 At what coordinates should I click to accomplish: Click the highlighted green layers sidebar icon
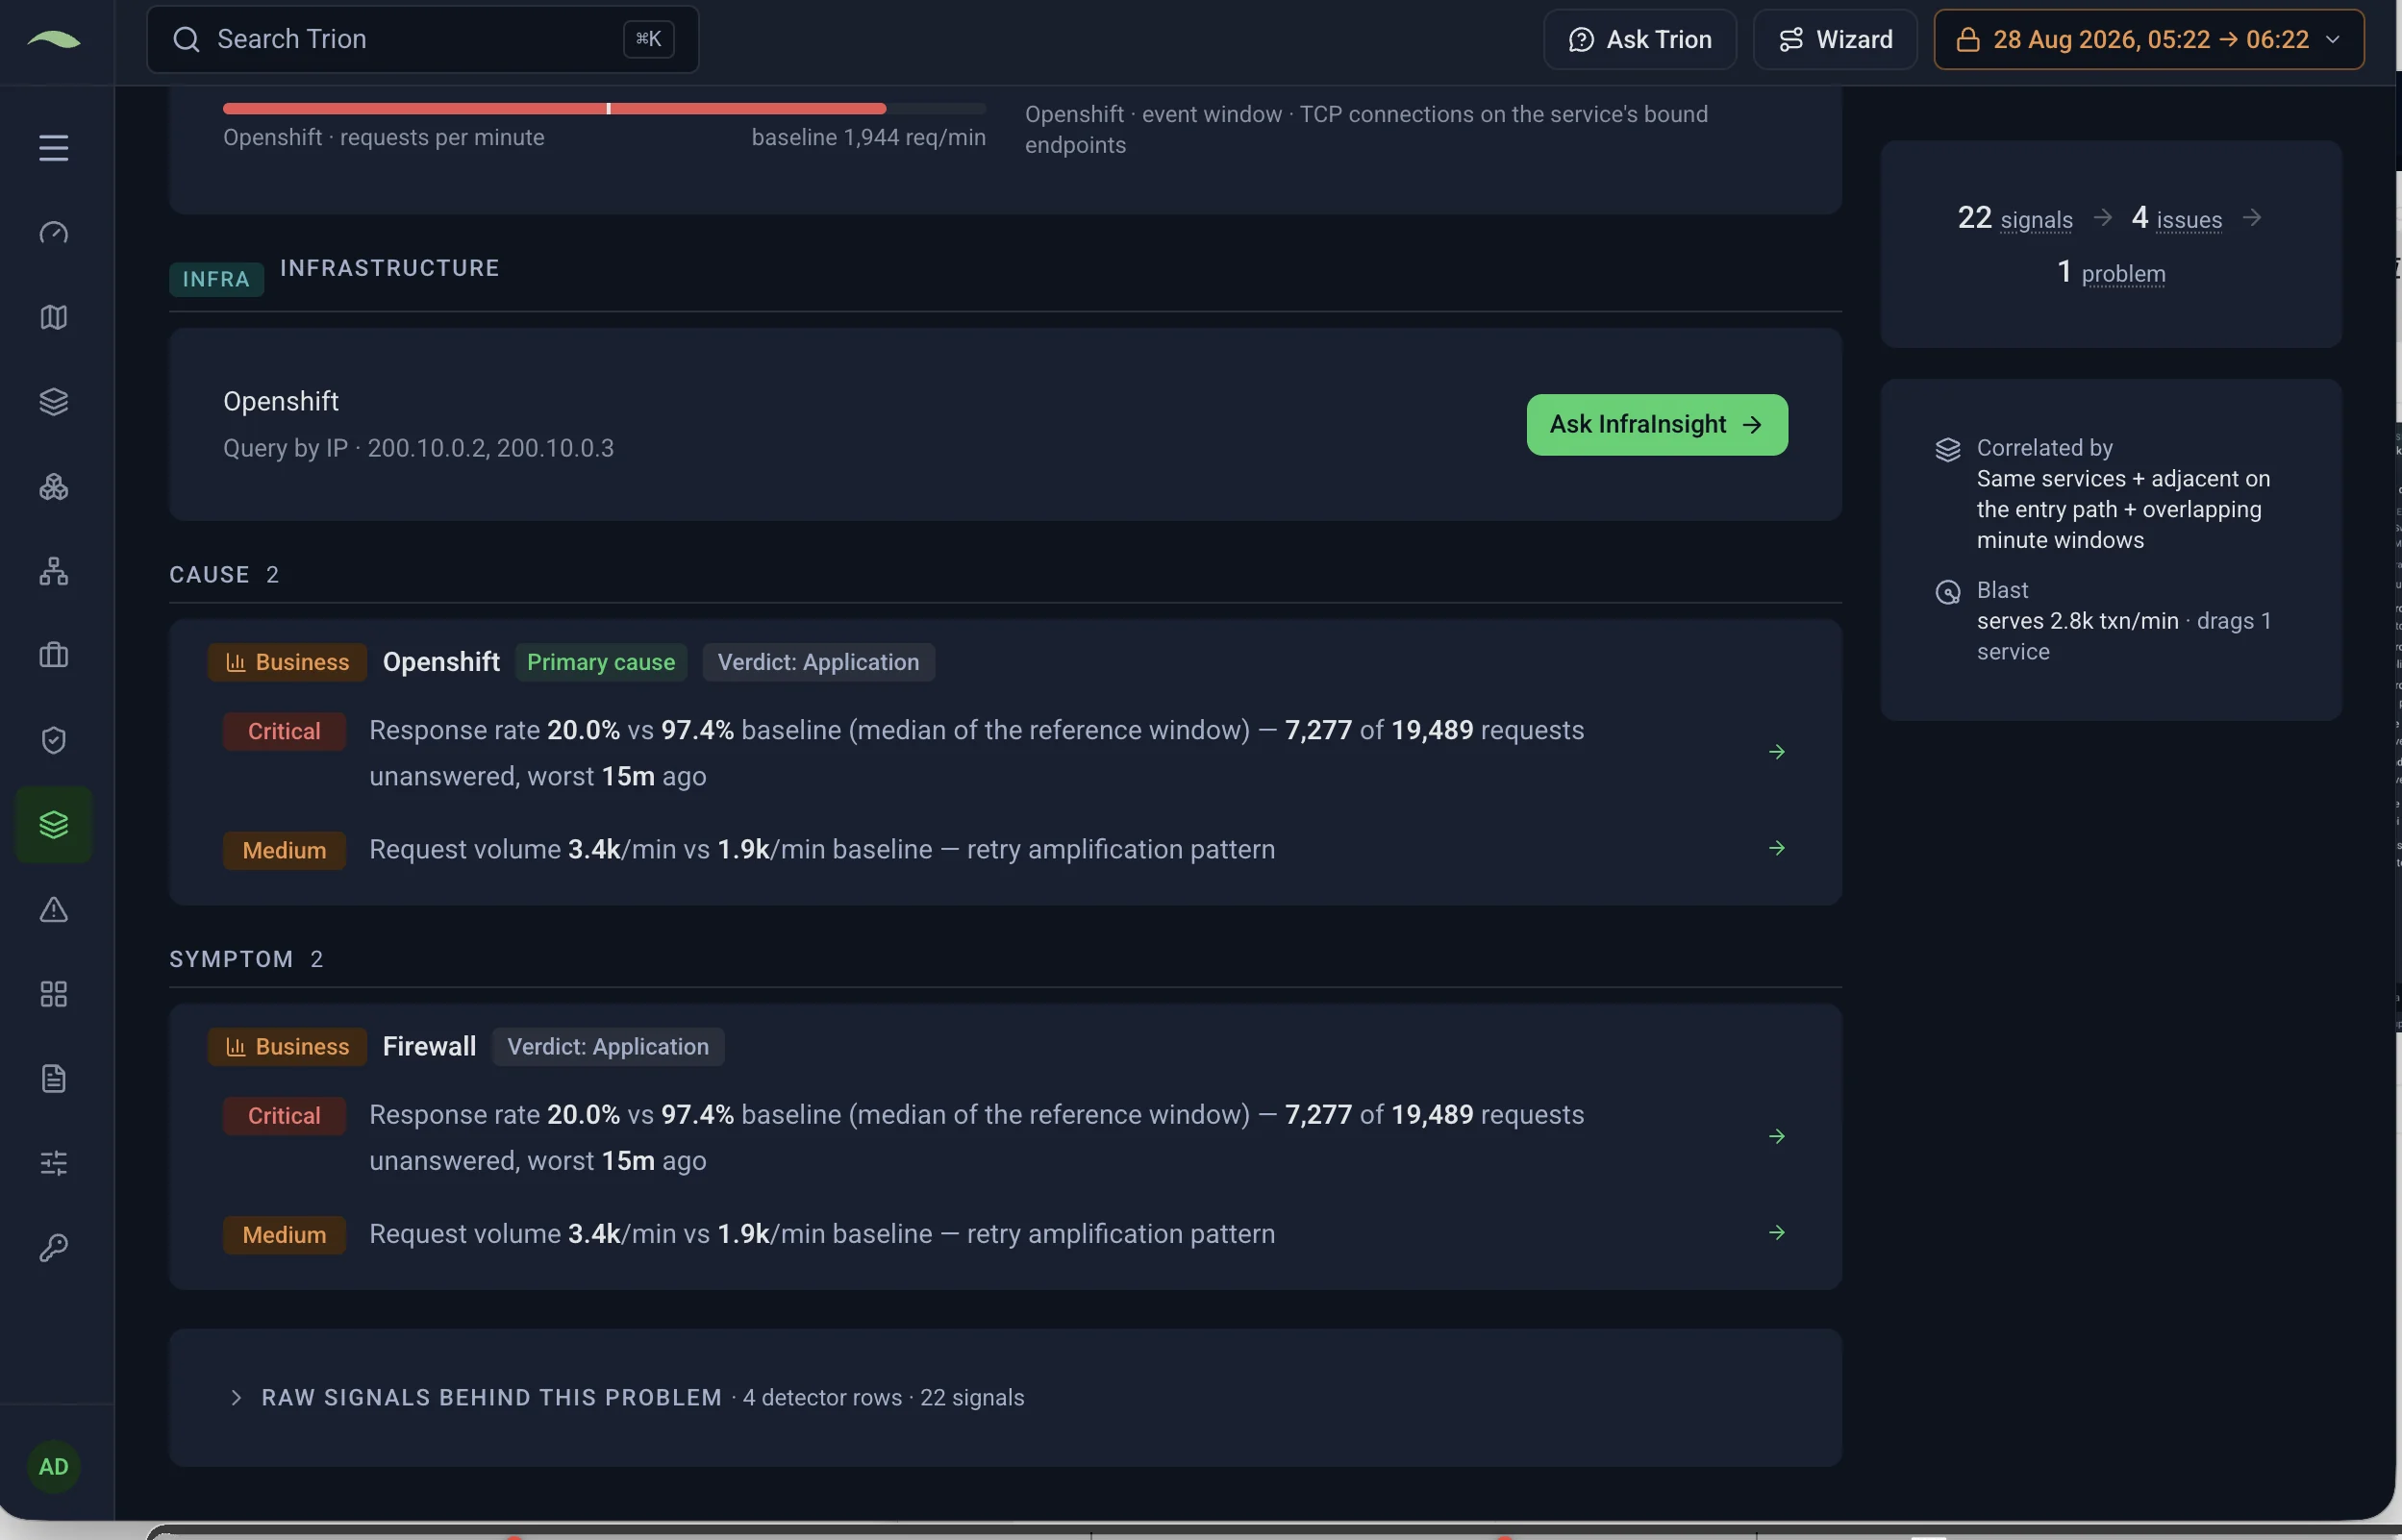[x=54, y=825]
